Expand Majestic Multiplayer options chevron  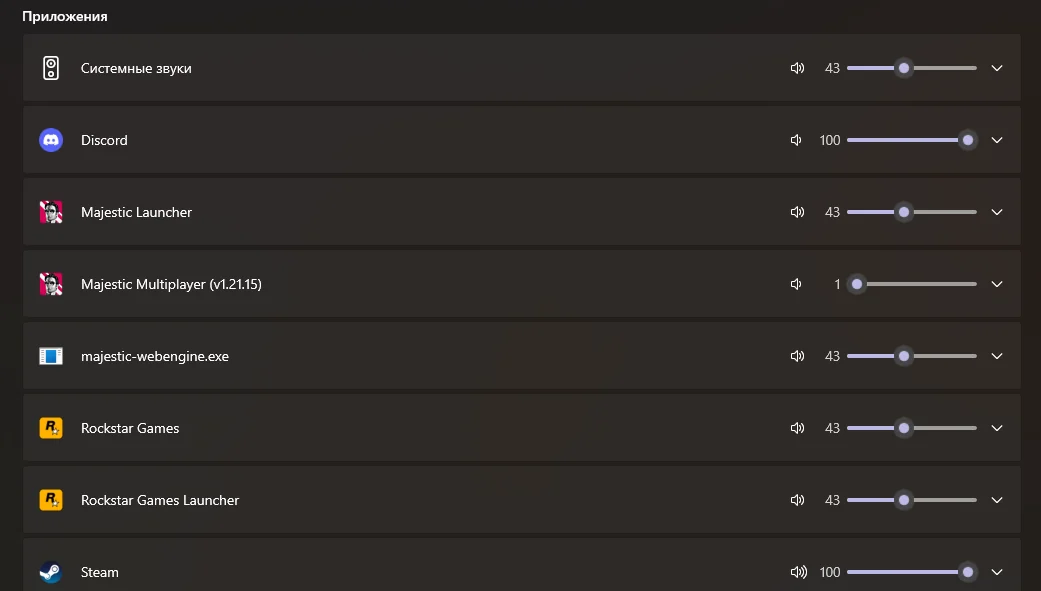pos(997,284)
